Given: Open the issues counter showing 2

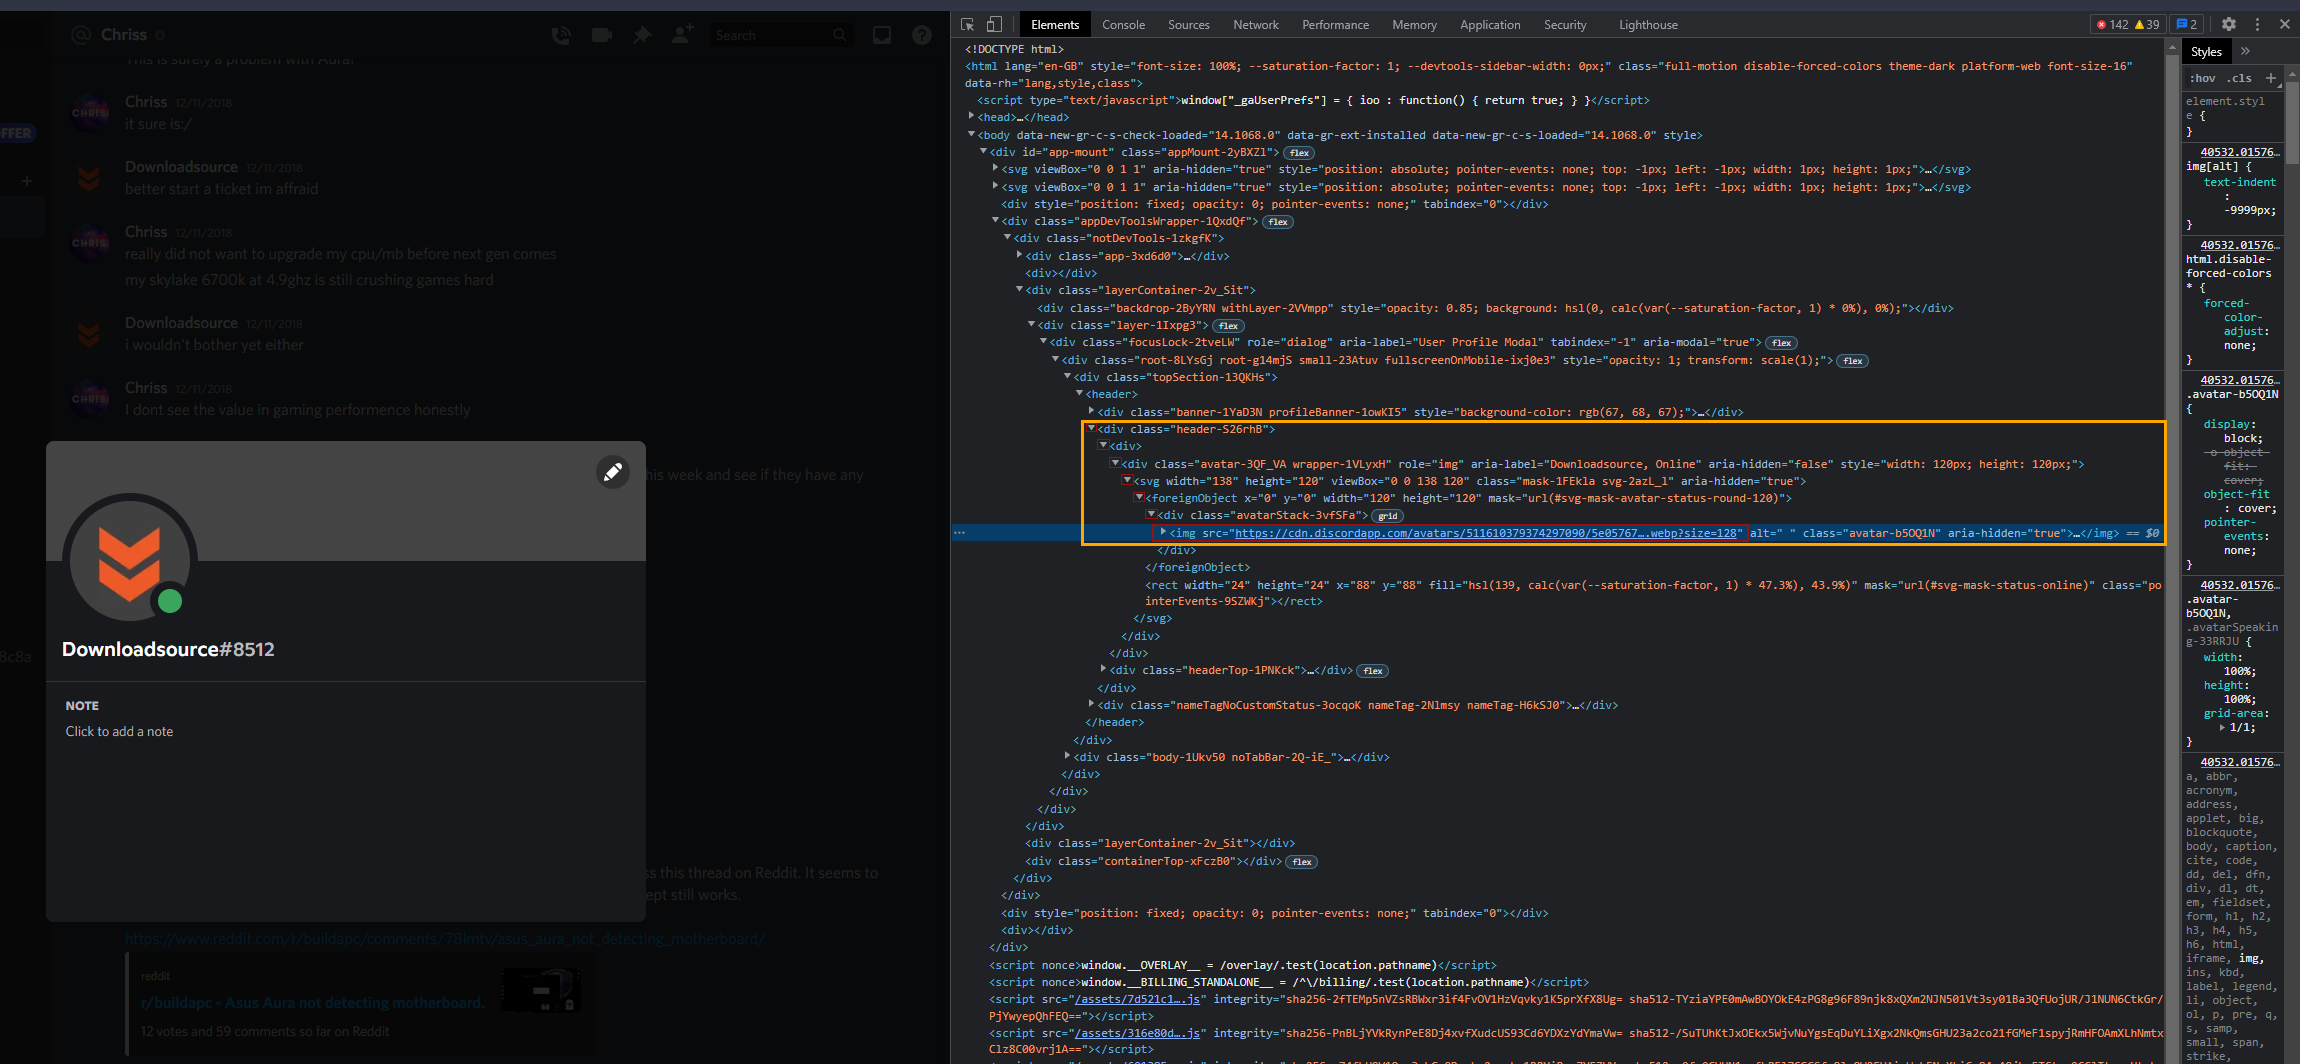Looking at the screenshot, I should pyautogui.click(x=2187, y=24).
